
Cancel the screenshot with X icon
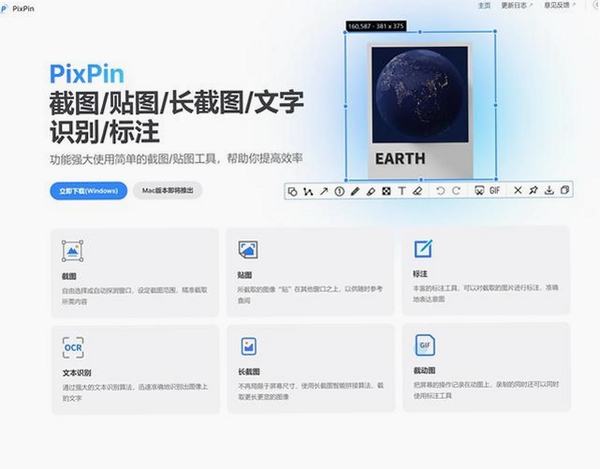pos(518,190)
